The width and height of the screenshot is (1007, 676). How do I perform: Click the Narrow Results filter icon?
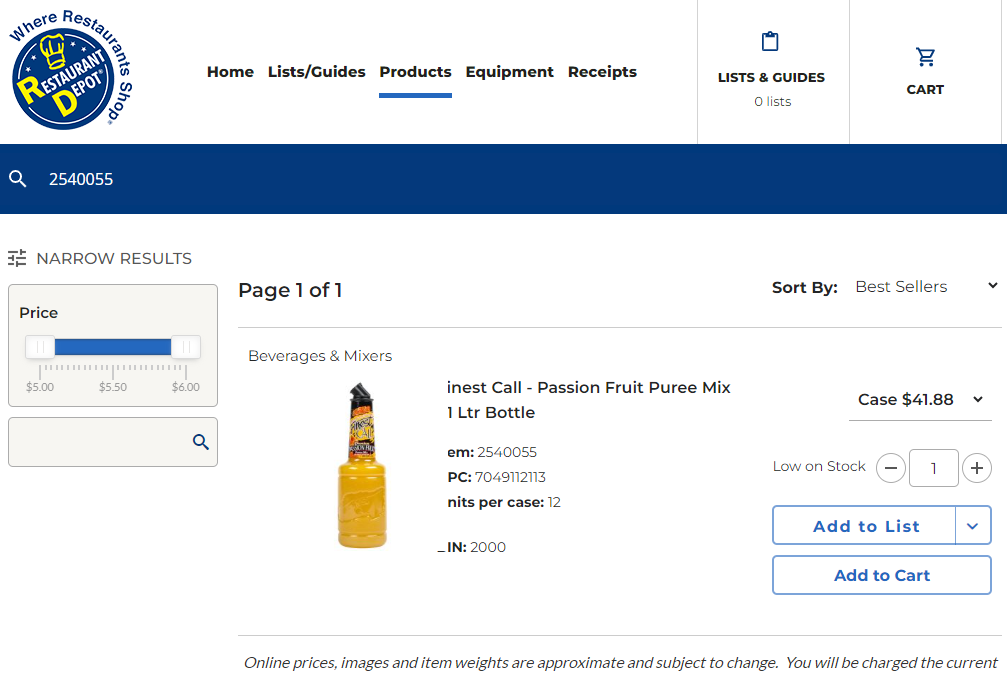[17, 258]
